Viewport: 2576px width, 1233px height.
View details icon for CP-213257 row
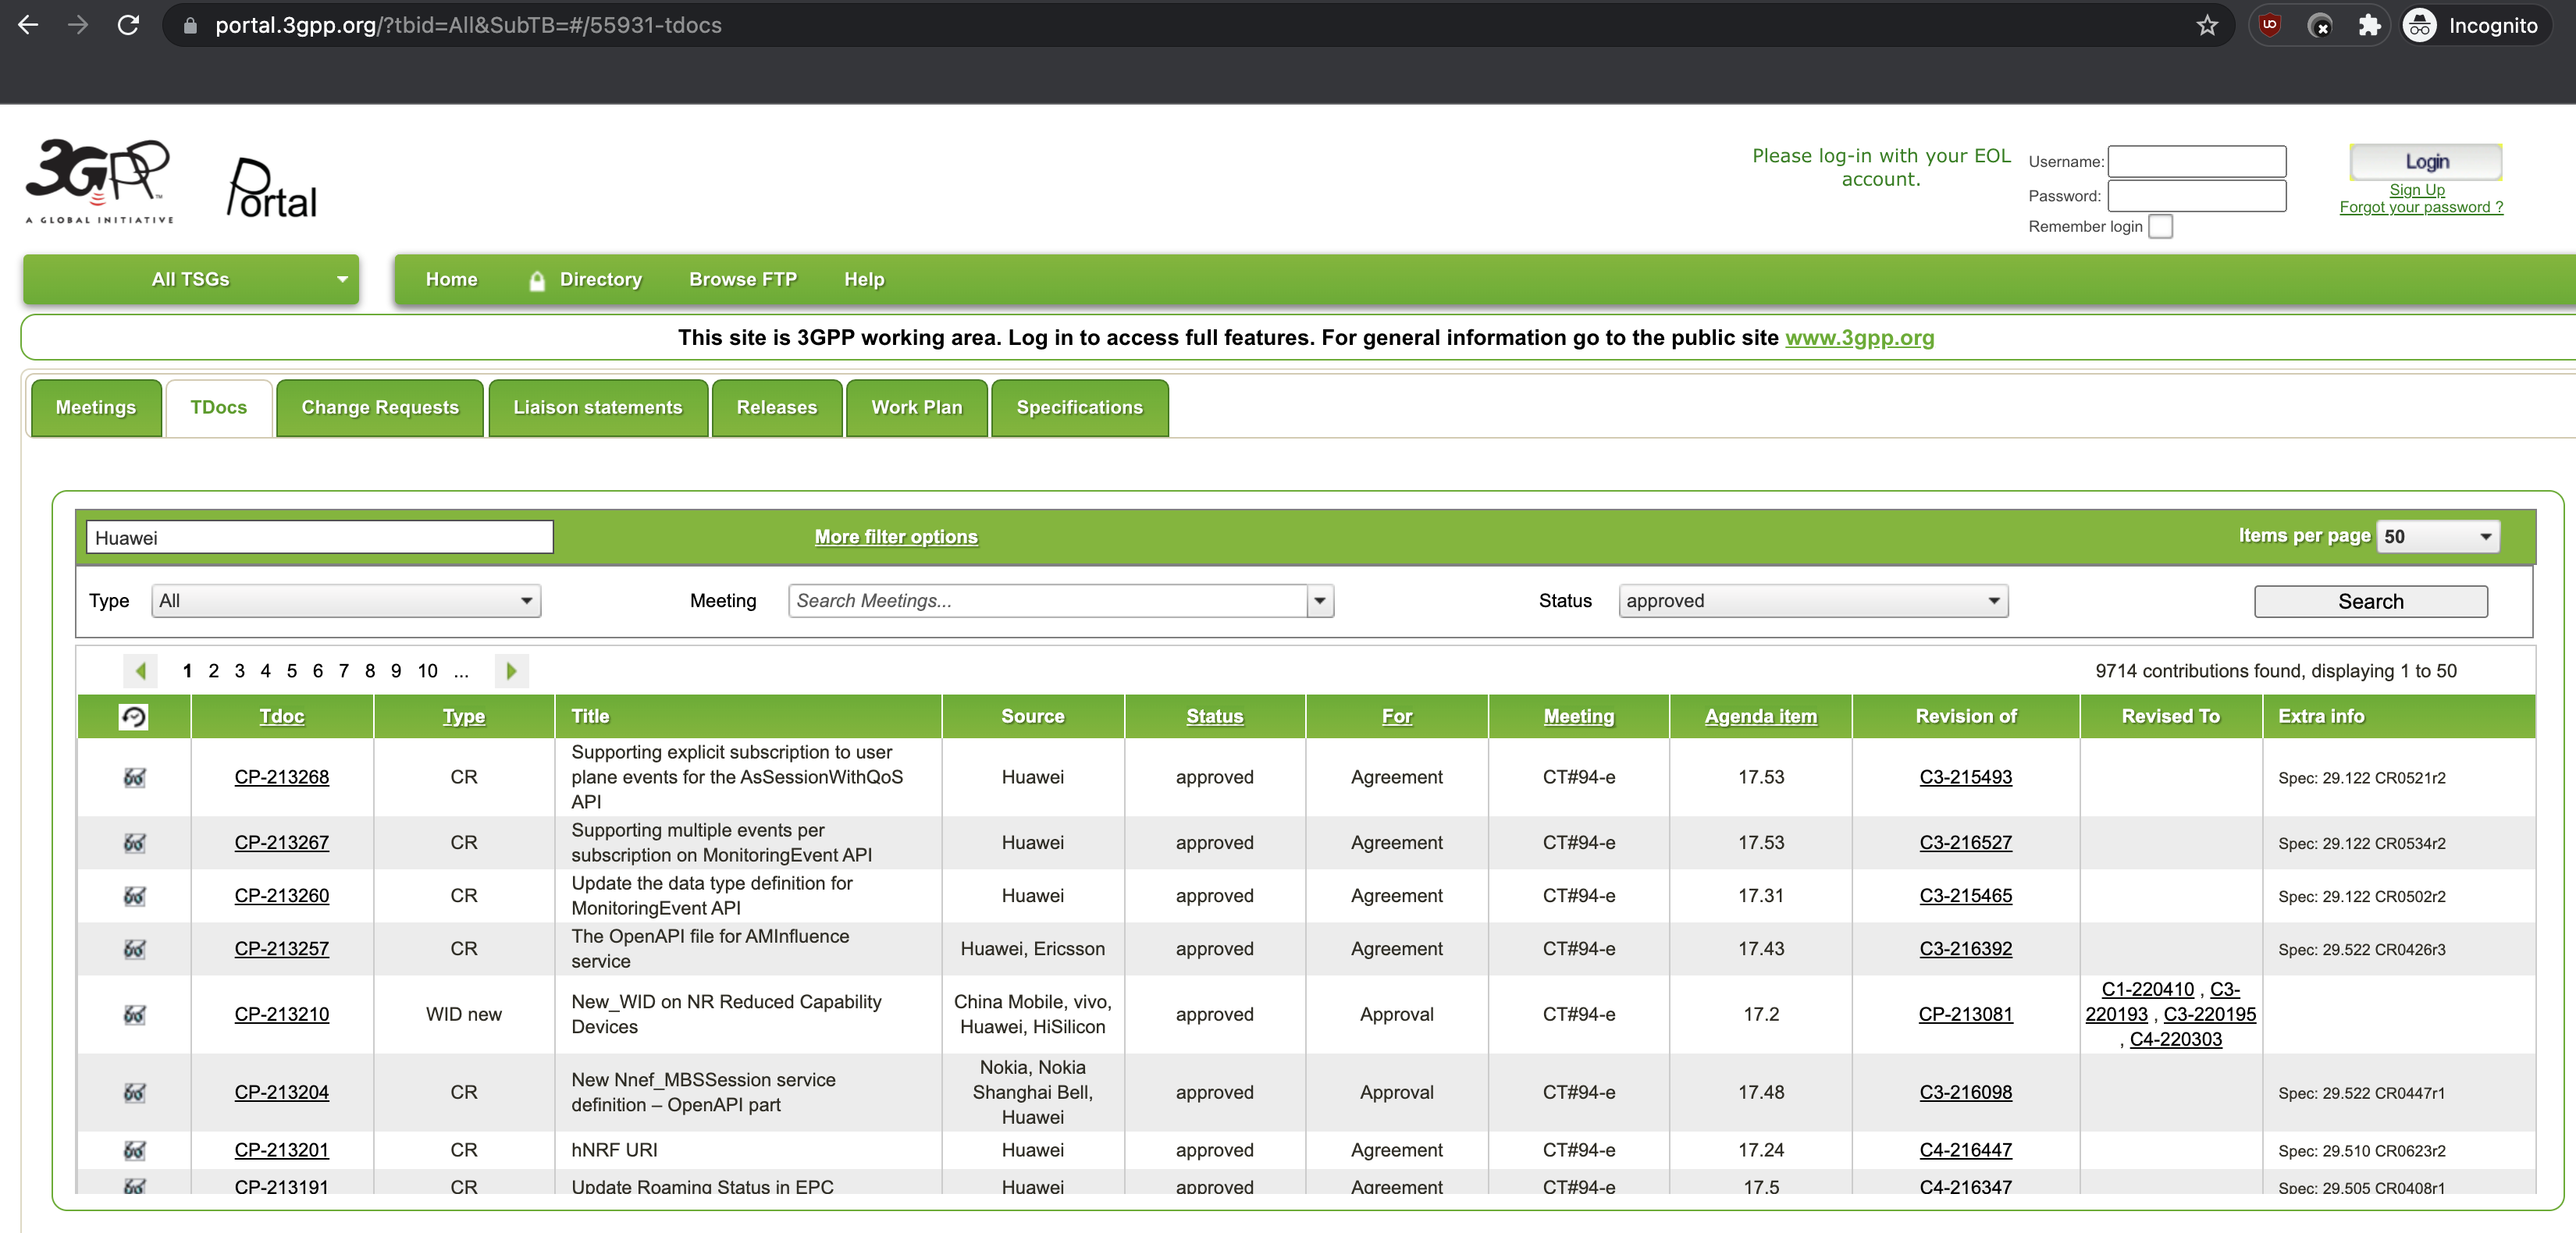[134, 949]
